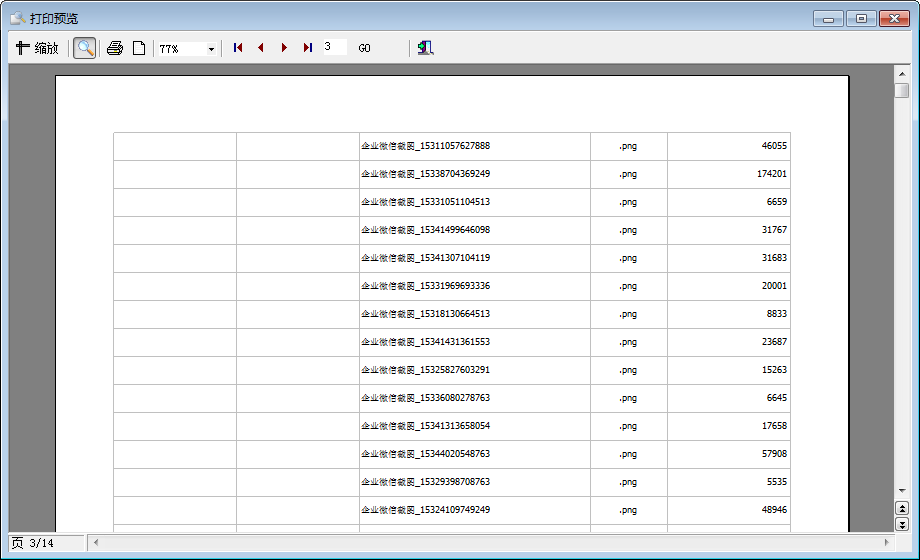Toggle the magnifier zoom tool
Screen dimensions: 920x560
(85, 48)
